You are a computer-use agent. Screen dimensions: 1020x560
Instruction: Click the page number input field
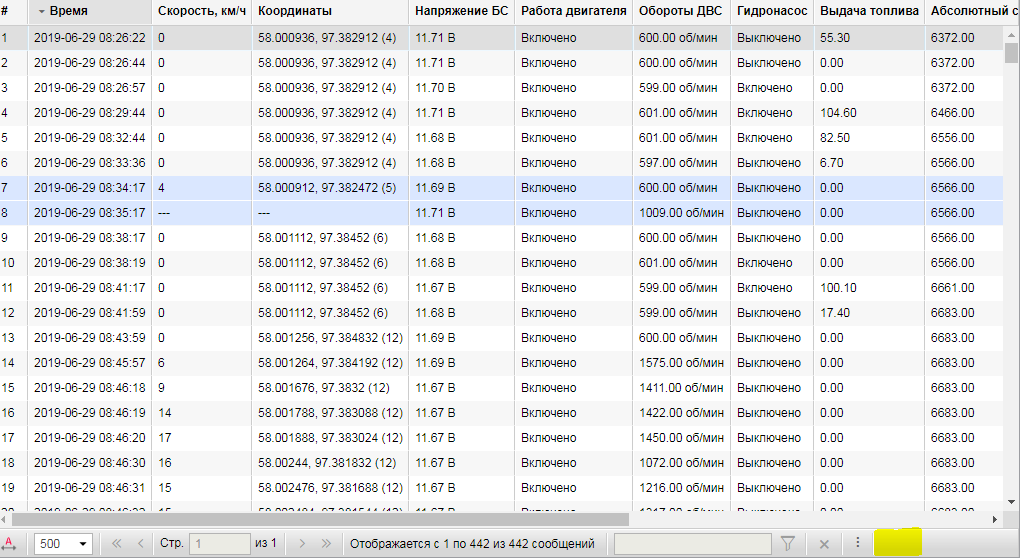(219, 543)
